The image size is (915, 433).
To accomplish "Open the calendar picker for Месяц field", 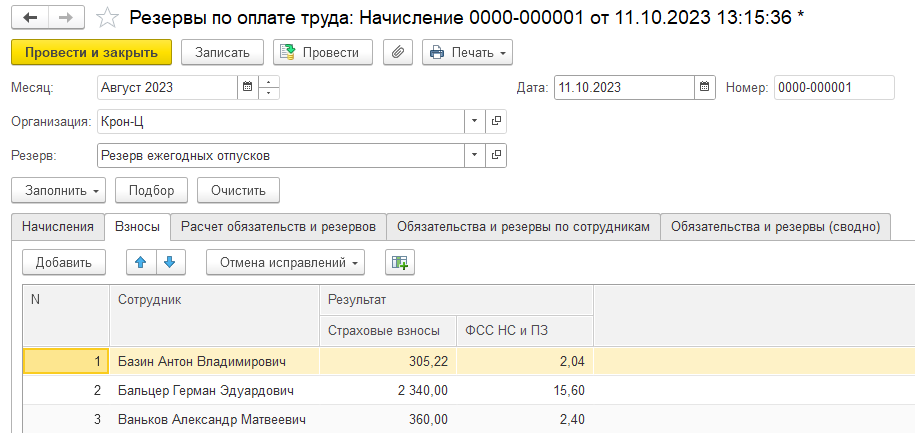I will [x=246, y=87].
